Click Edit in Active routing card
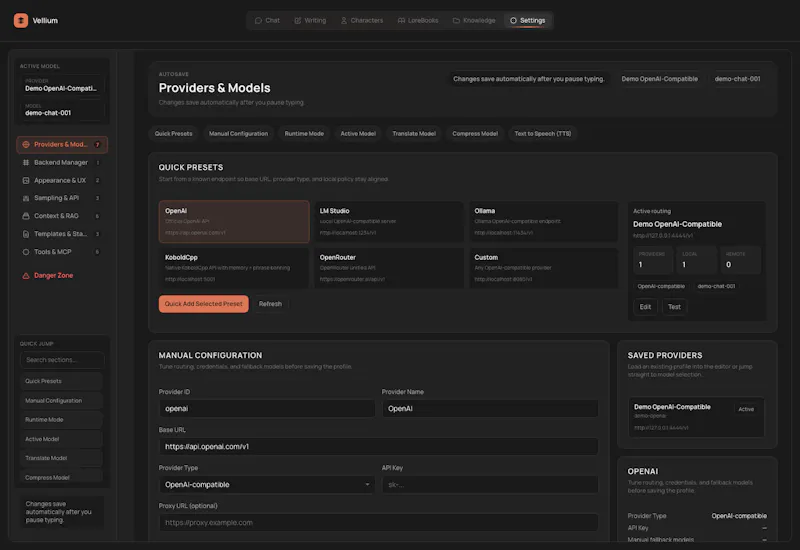The width and height of the screenshot is (800, 550). click(x=645, y=307)
